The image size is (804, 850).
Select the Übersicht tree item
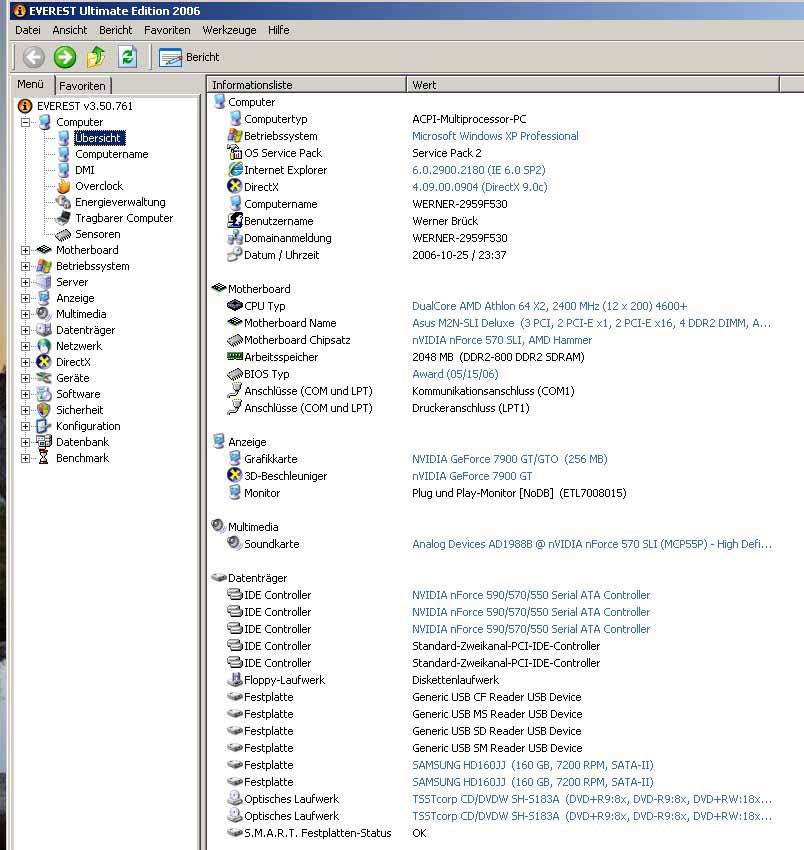point(98,138)
